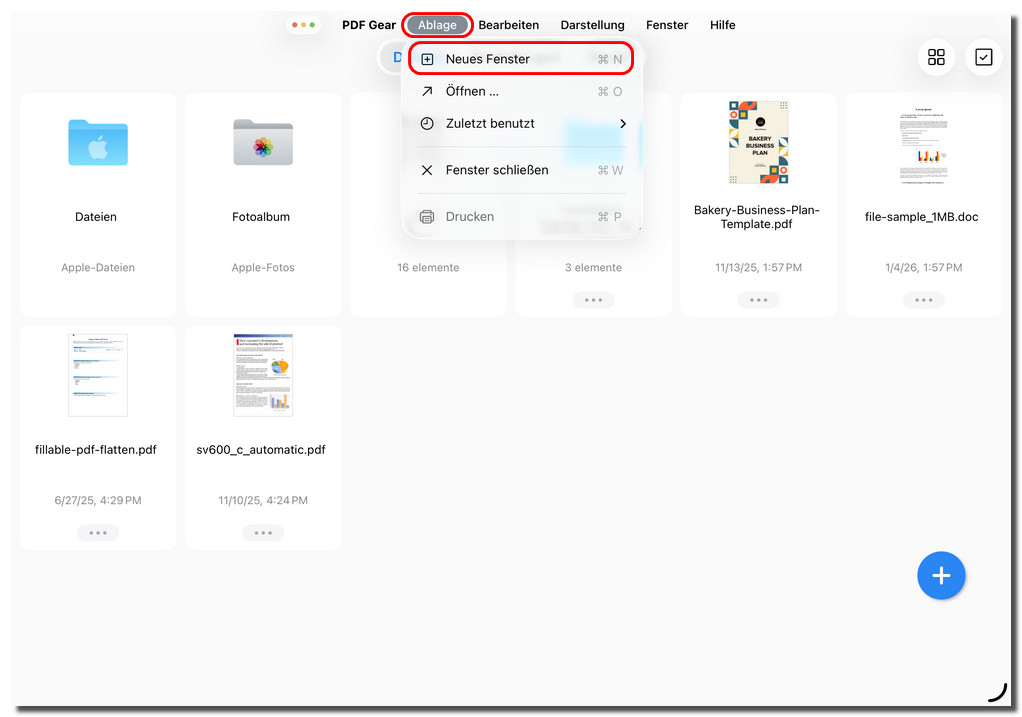Click the Fenster schließen X icon

pos(427,170)
